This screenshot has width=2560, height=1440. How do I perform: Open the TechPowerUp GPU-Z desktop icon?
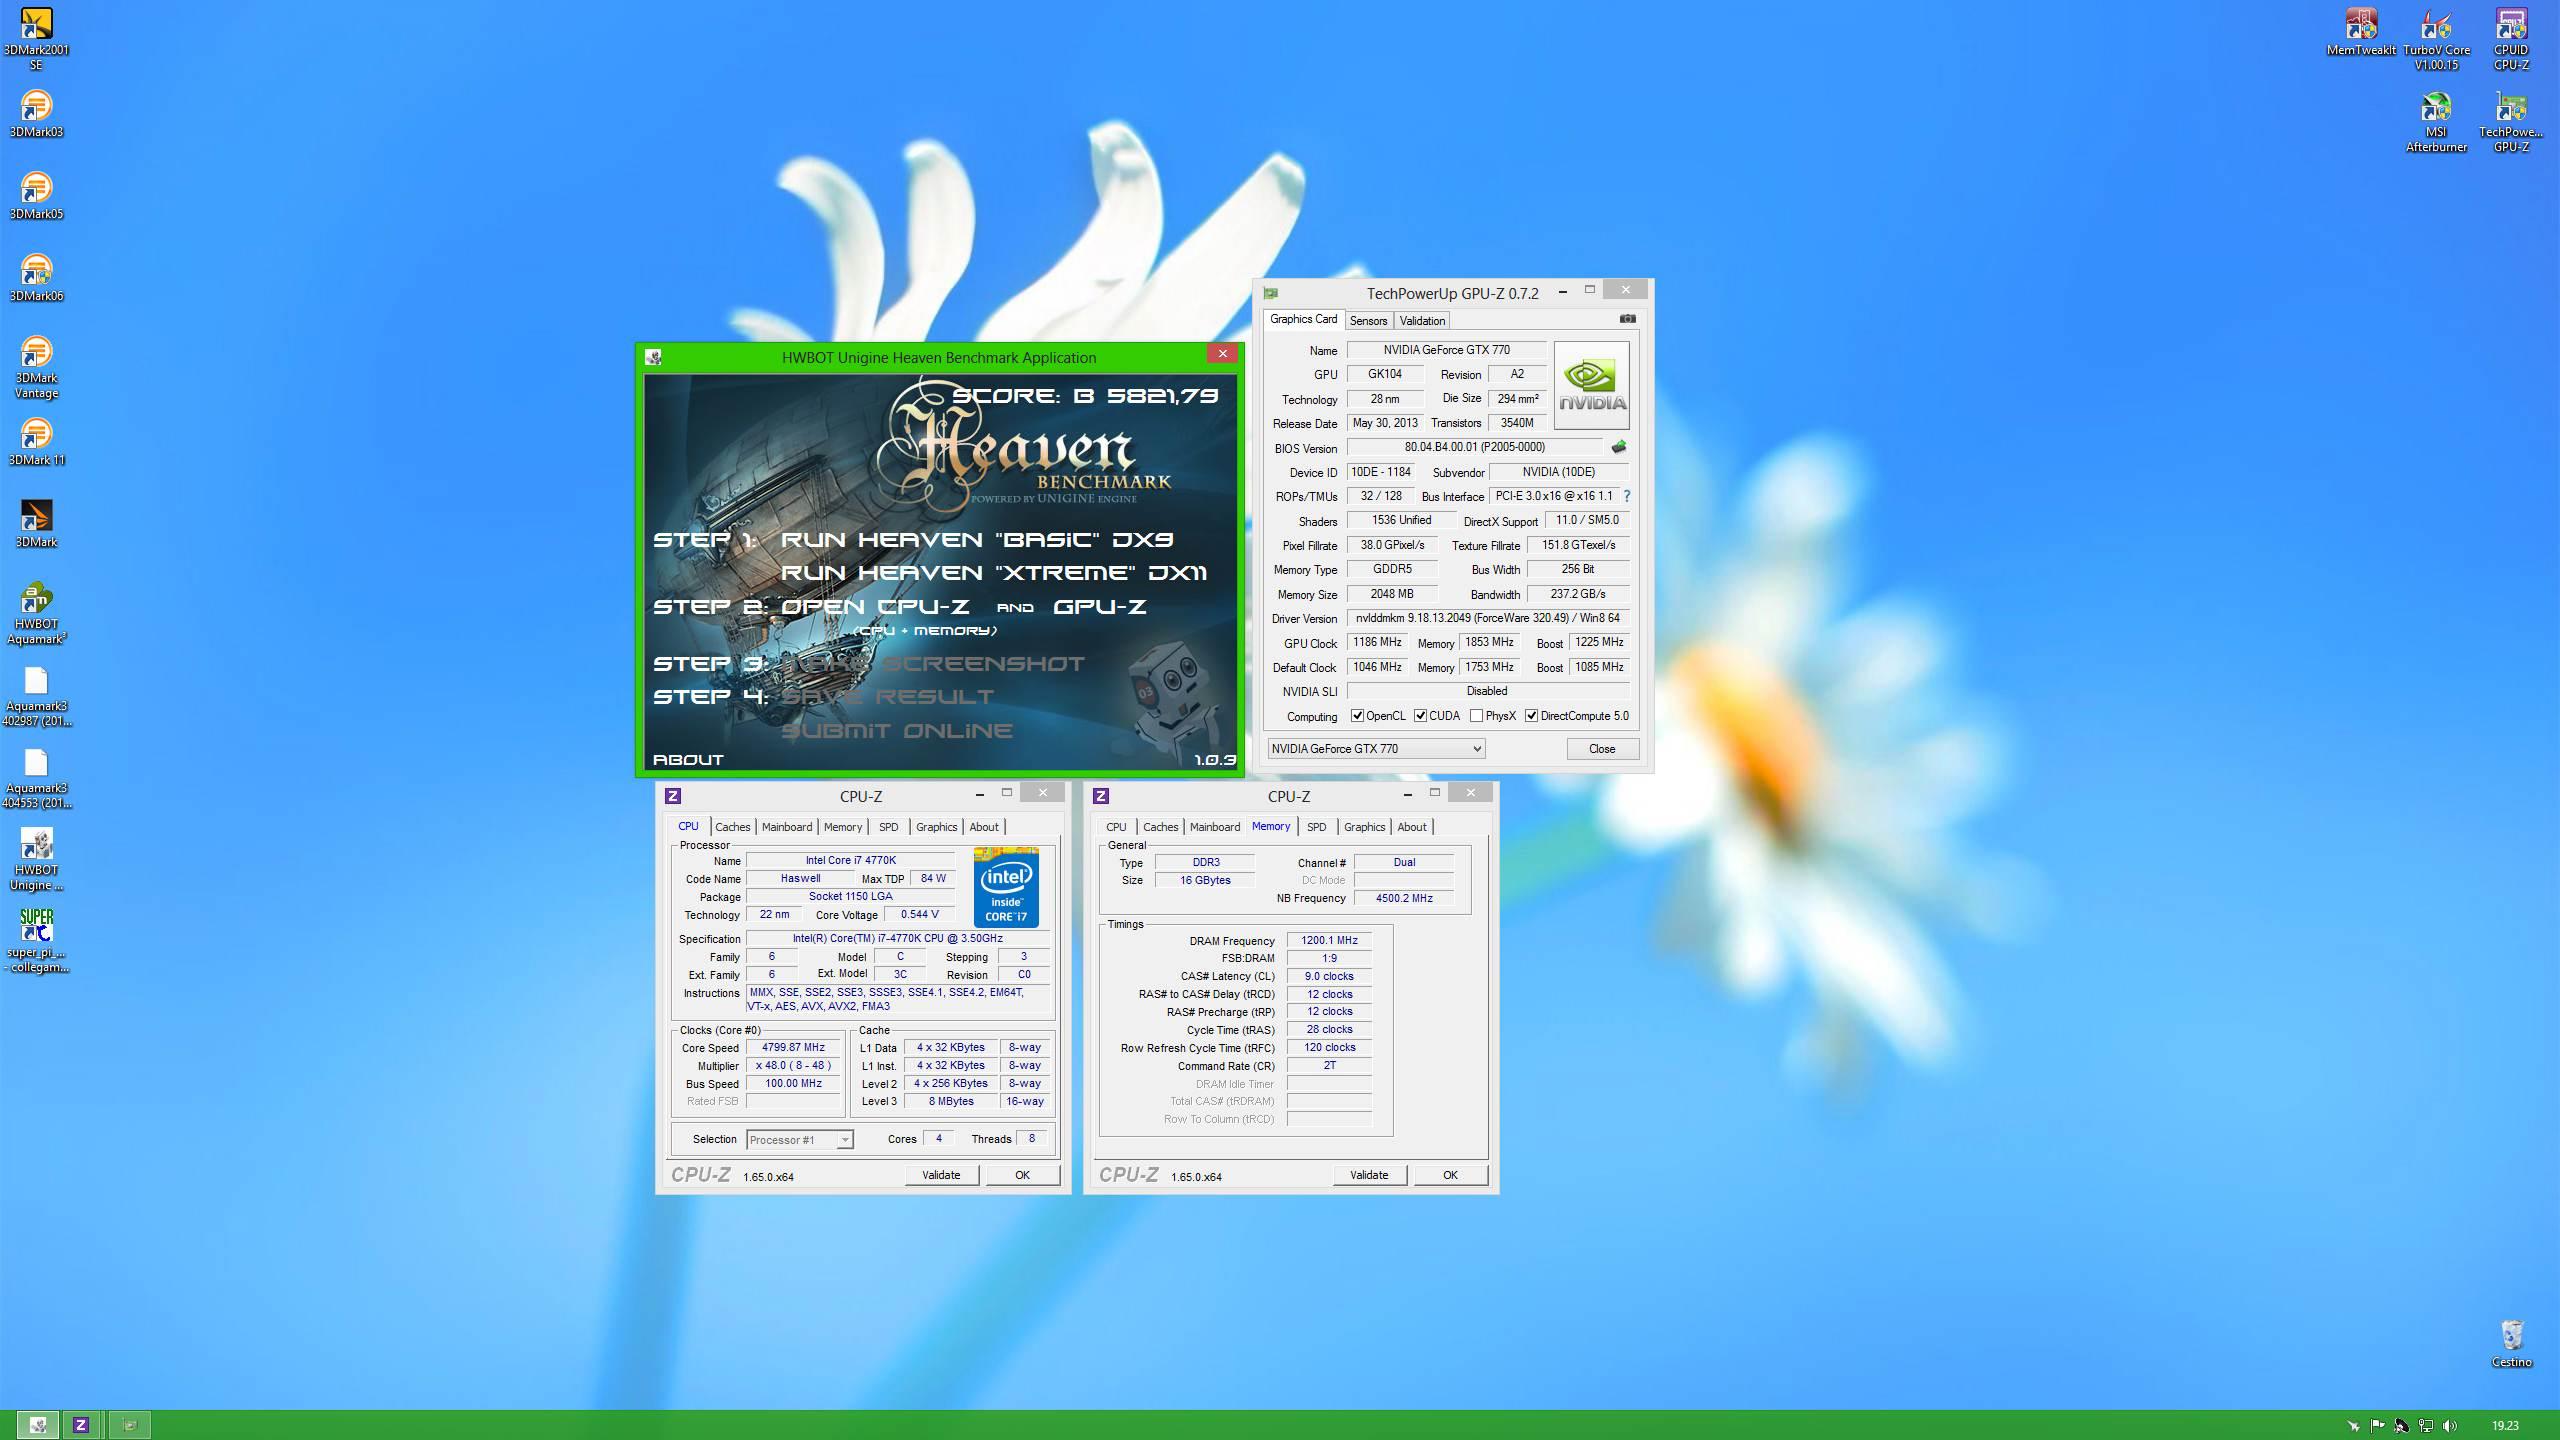tap(2510, 121)
